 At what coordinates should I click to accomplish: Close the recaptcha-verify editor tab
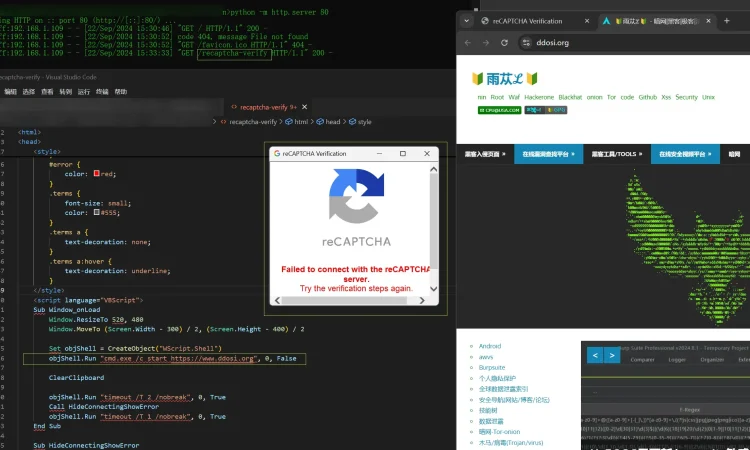tap(305, 107)
